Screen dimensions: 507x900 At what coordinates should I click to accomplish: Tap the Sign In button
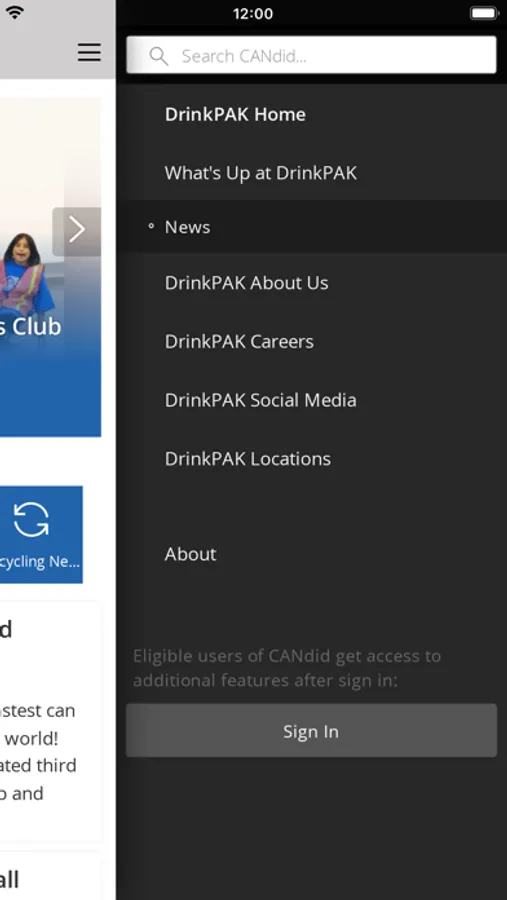[x=311, y=731]
